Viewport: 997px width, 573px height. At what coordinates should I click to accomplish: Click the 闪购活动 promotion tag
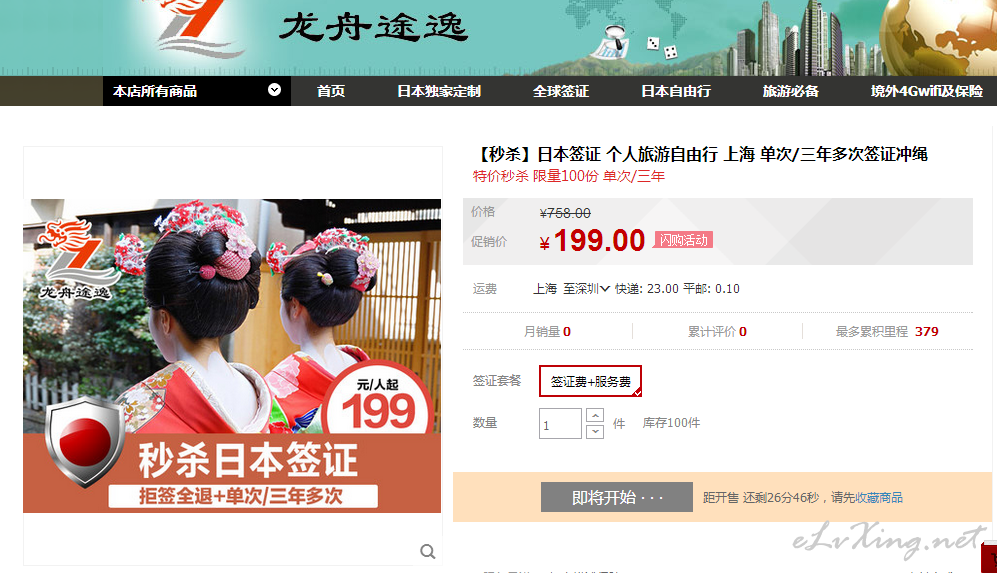684,240
